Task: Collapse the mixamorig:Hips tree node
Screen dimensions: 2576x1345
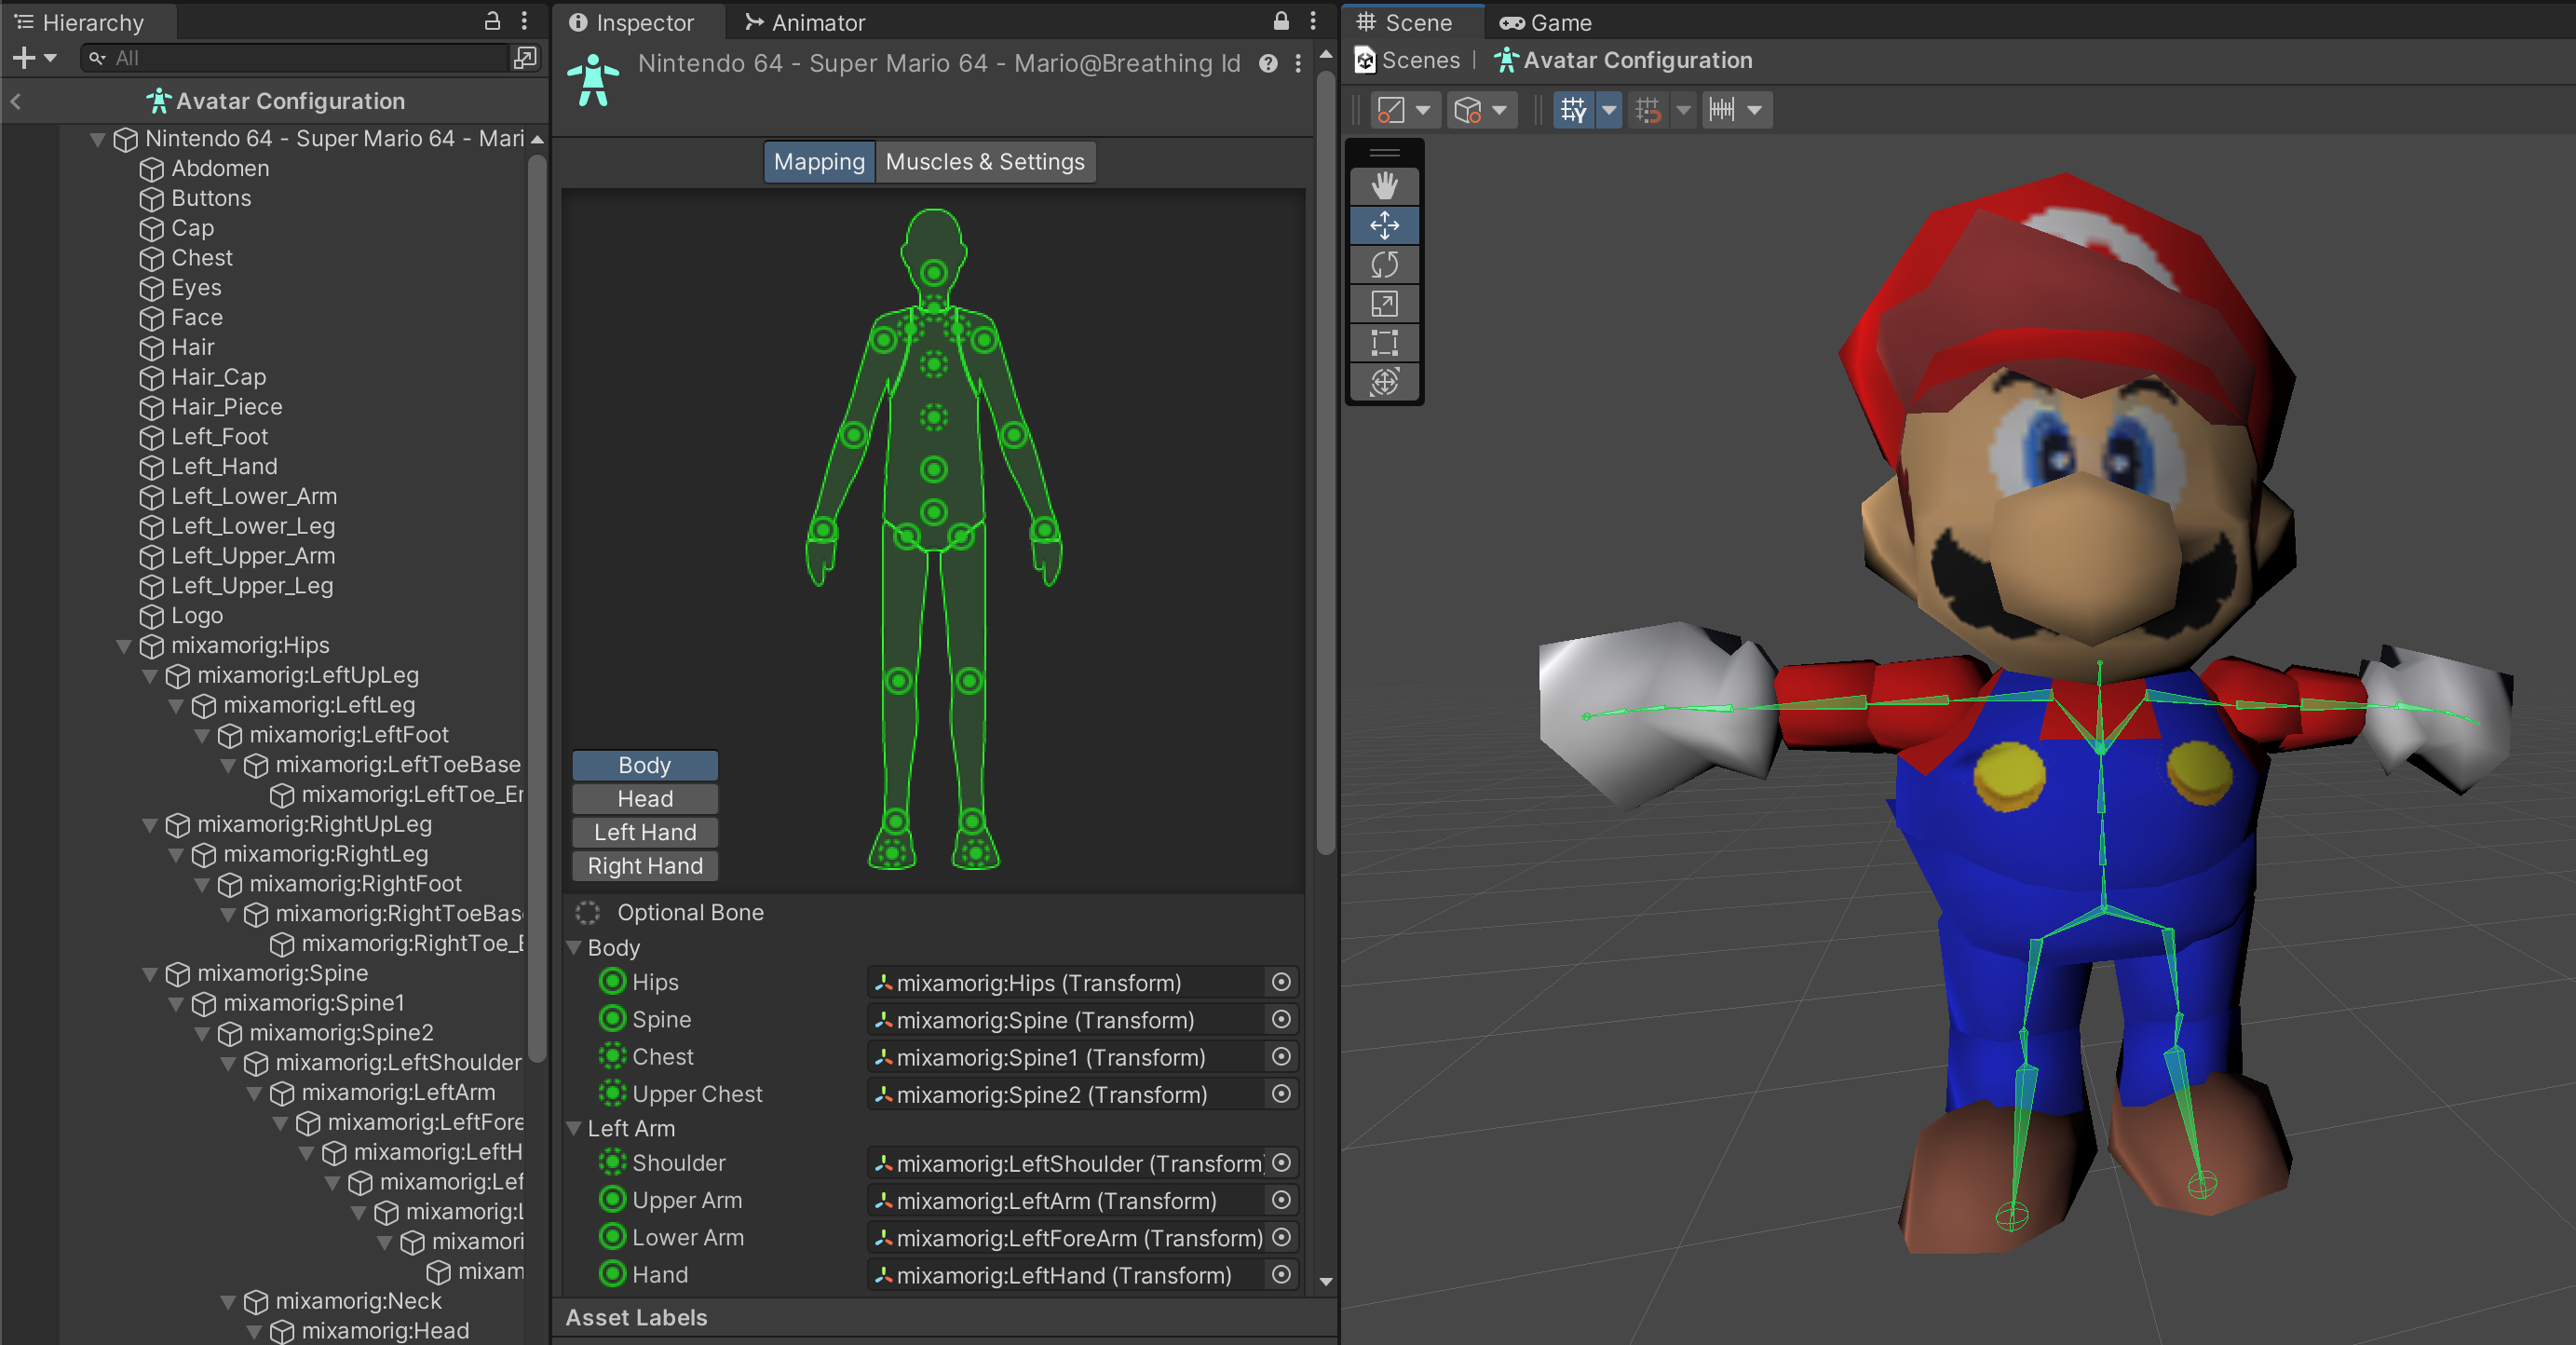Action: 124,646
